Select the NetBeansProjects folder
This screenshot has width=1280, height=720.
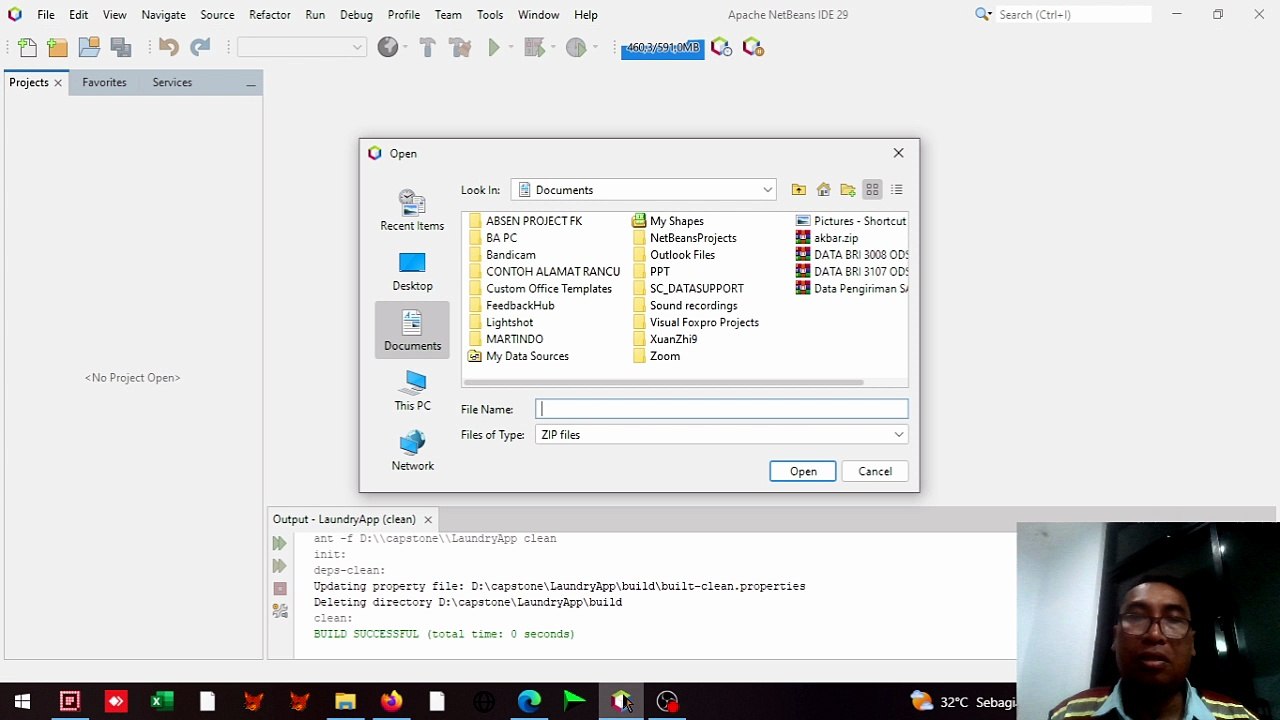tap(684, 238)
